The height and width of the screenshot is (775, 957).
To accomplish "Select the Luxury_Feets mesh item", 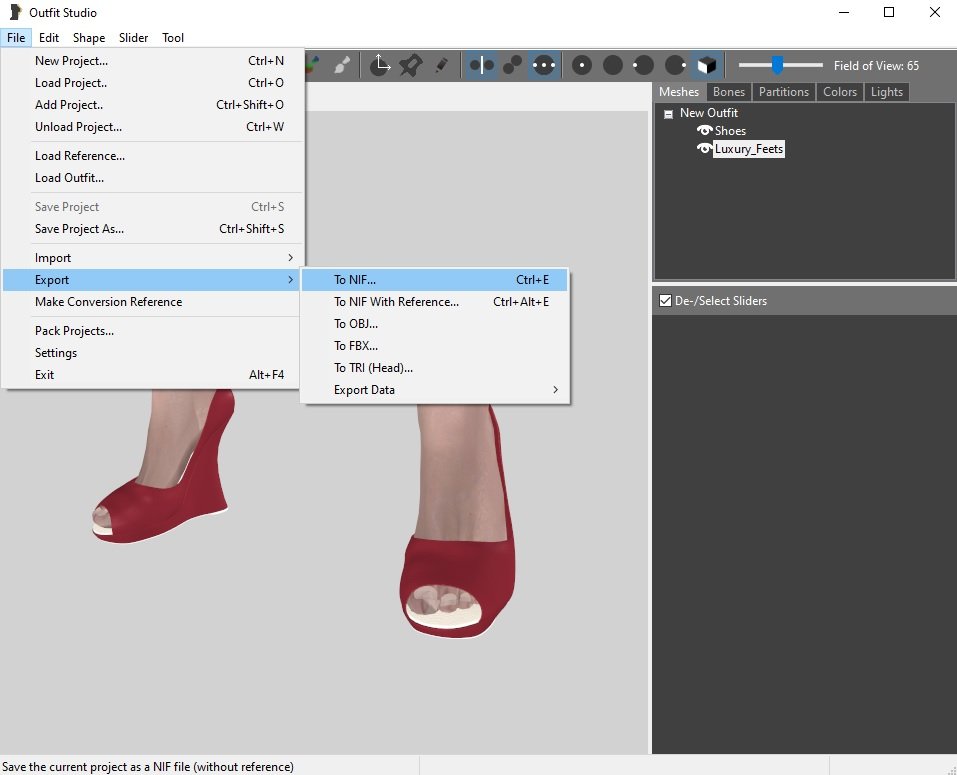I will click(x=749, y=149).
